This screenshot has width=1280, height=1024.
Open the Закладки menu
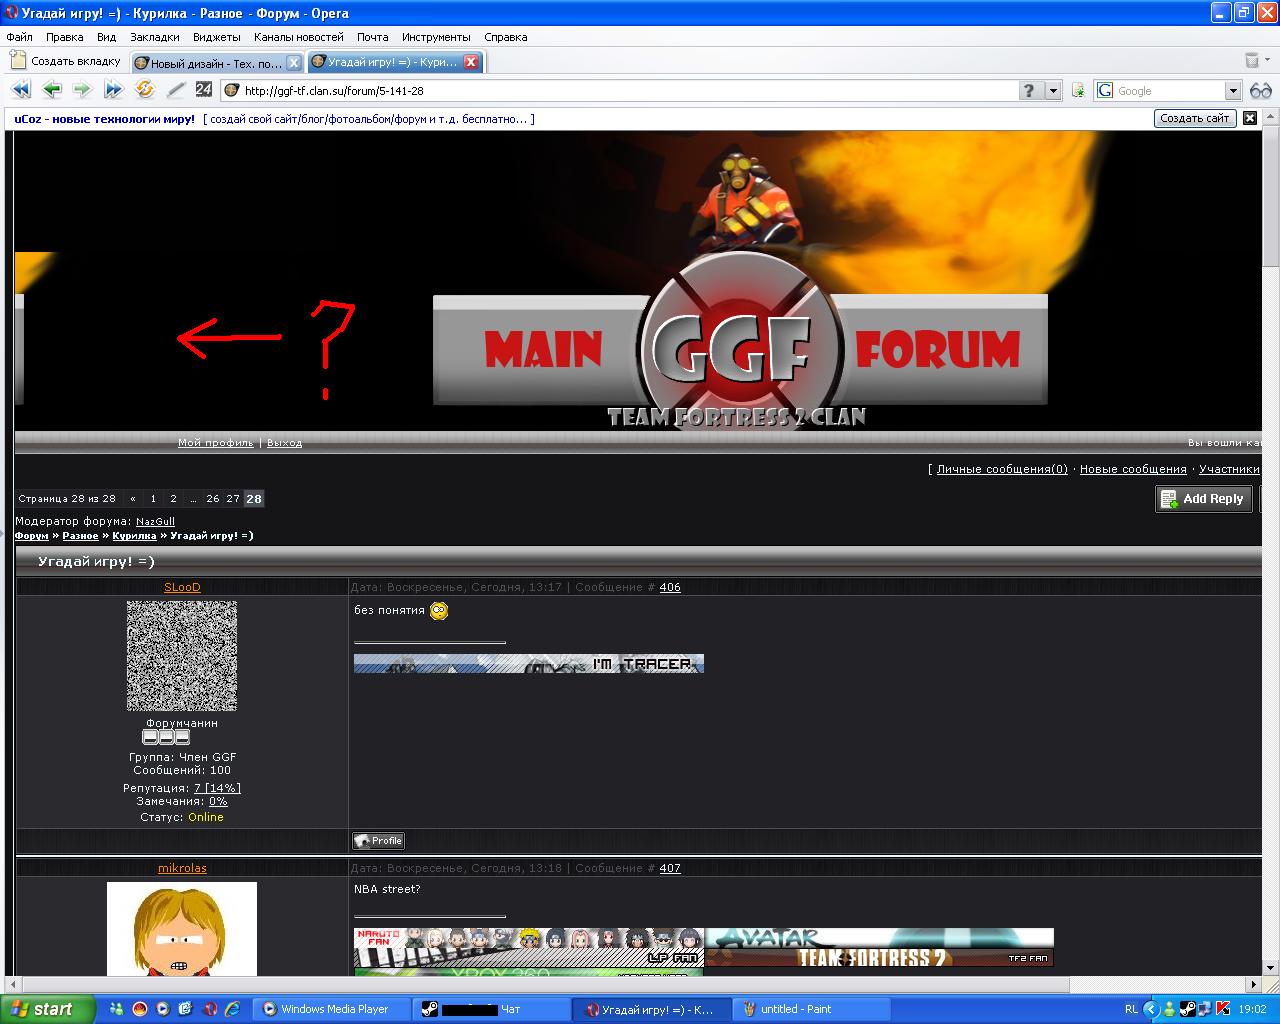pos(155,37)
